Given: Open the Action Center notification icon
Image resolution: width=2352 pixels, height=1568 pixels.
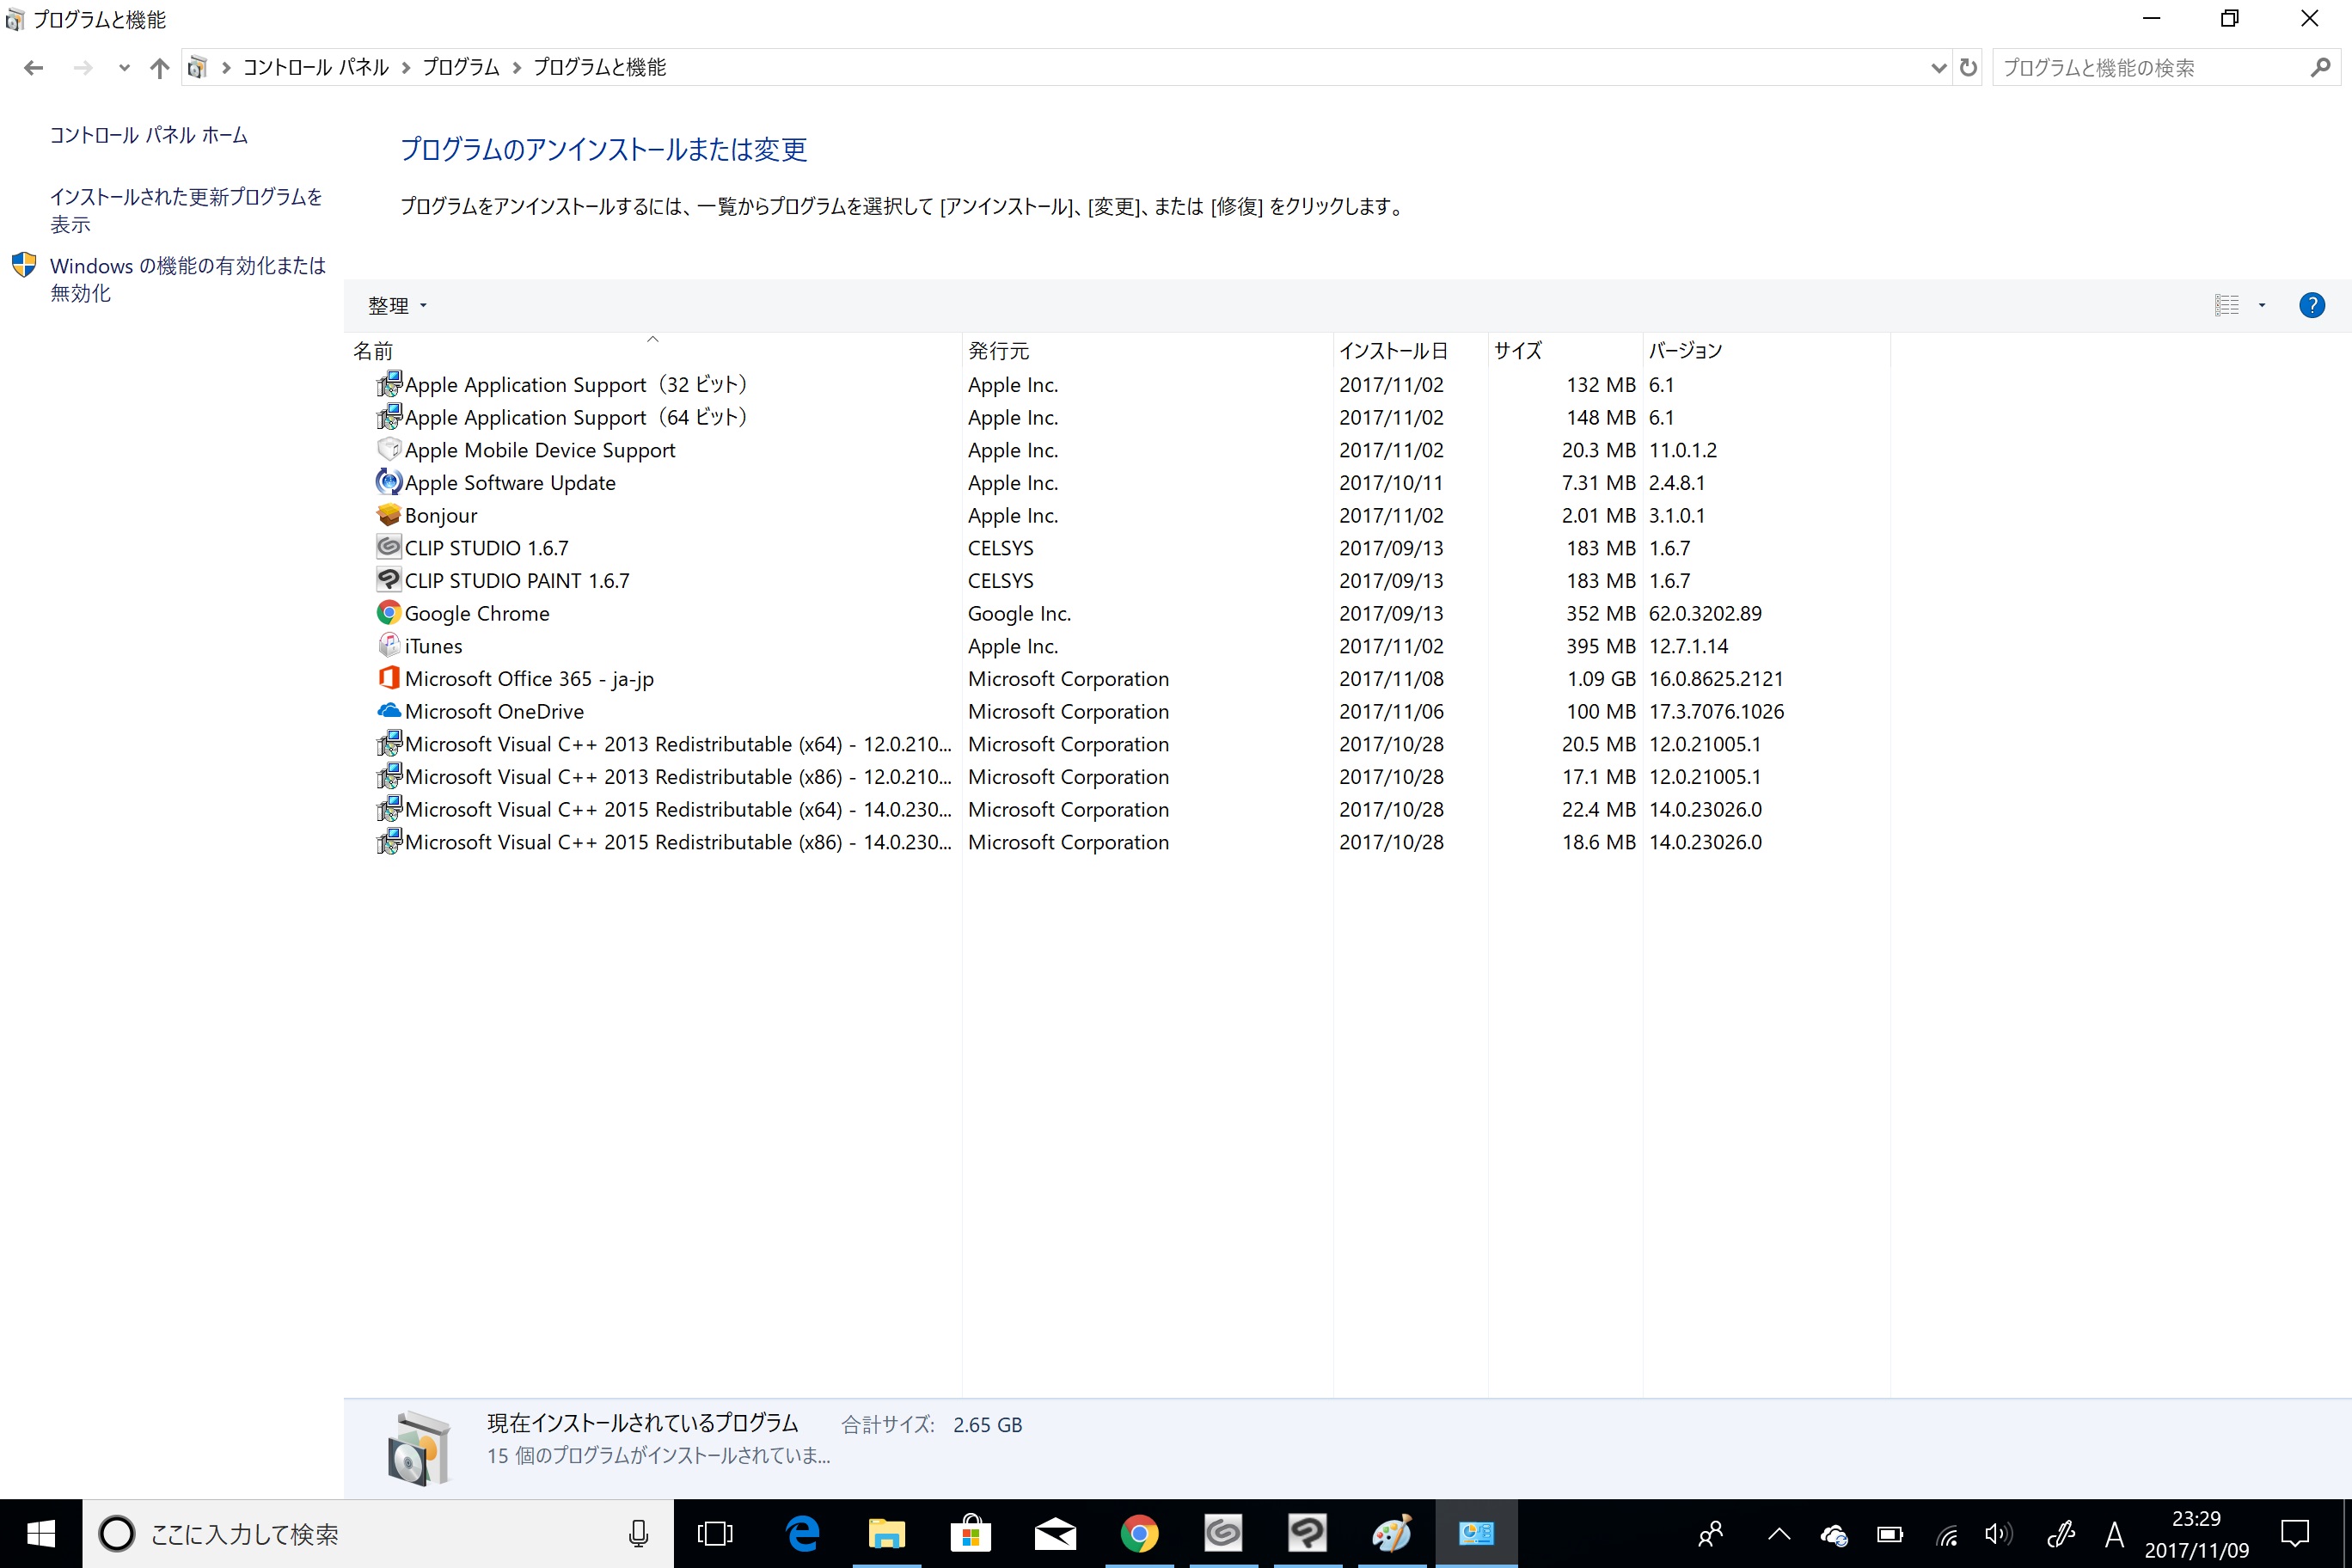Looking at the screenshot, I should pyautogui.click(x=2295, y=1533).
